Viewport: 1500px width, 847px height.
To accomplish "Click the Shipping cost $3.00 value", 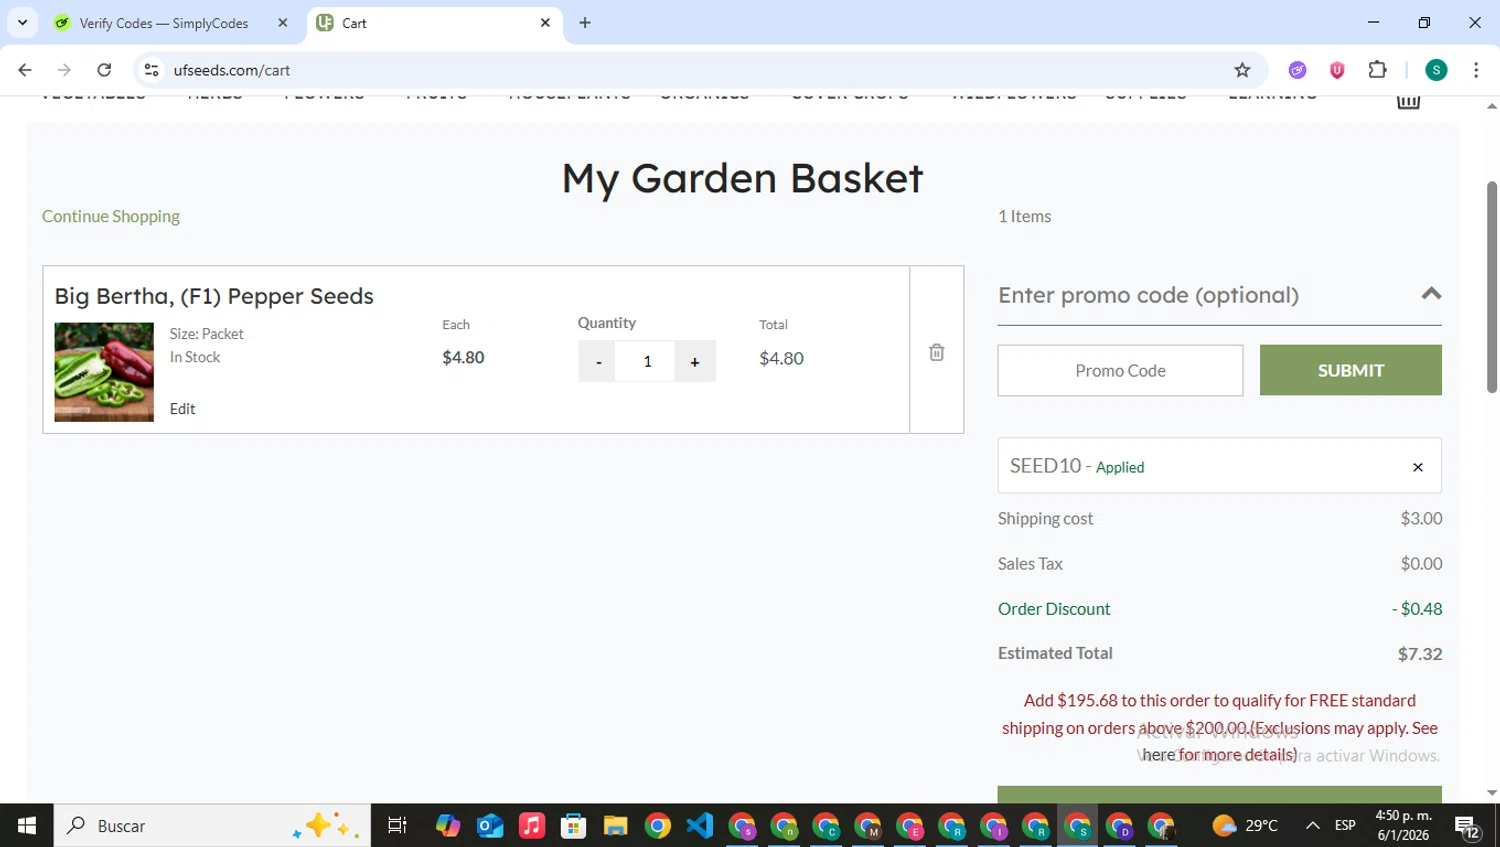I will [1421, 518].
